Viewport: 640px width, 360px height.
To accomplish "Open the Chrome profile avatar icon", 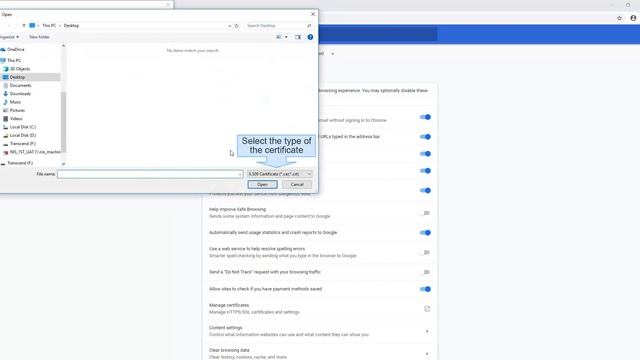I will (x=633, y=18).
